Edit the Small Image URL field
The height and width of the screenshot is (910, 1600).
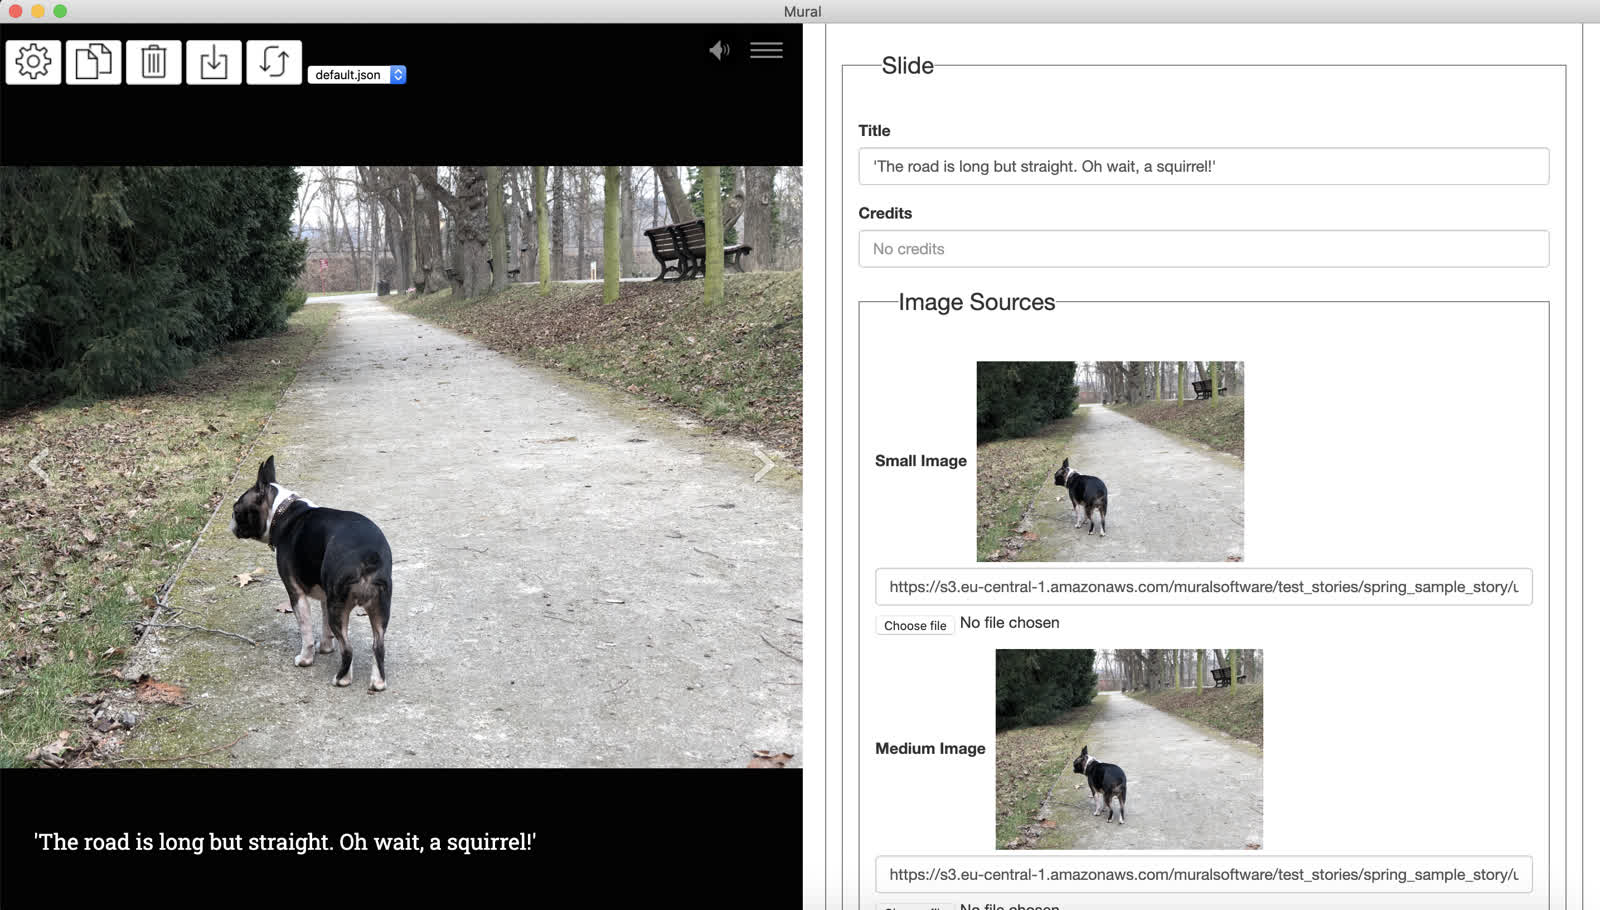click(1203, 587)
